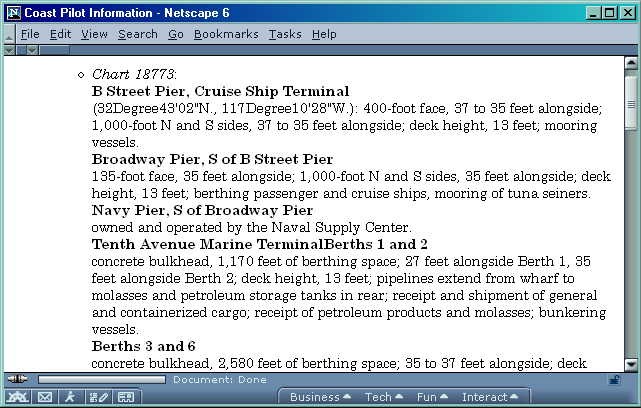Select the Search menu item
The width and height of the screenshot is (641, 408).
click(137, 34)
